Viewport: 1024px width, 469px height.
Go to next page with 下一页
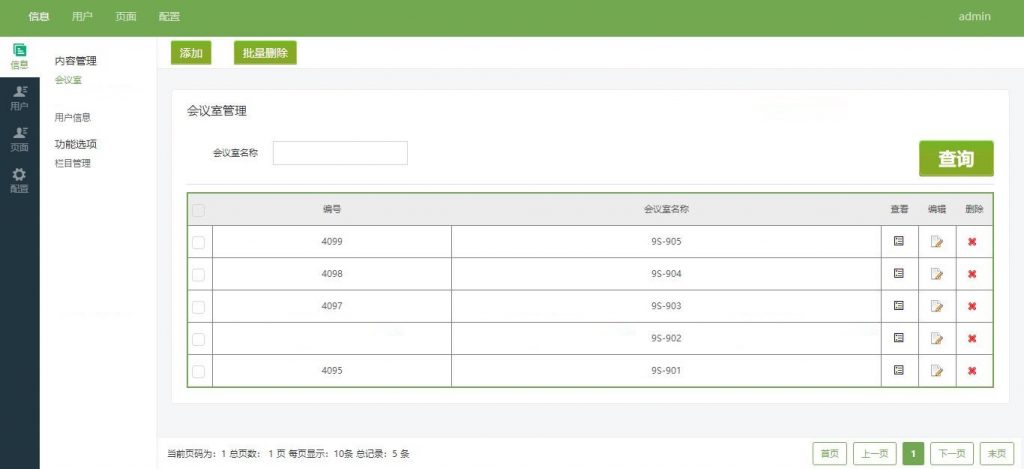point(952,454)
